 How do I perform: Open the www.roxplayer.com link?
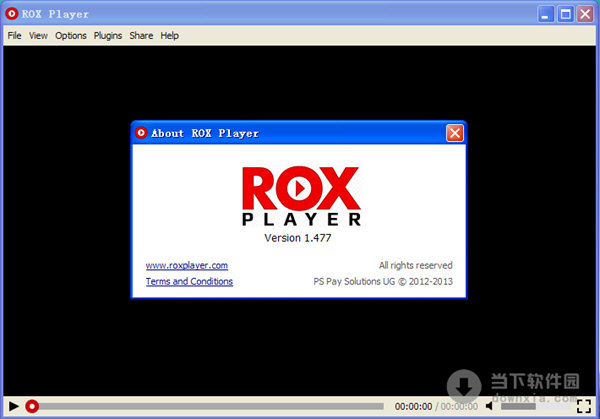pos(187,265)
